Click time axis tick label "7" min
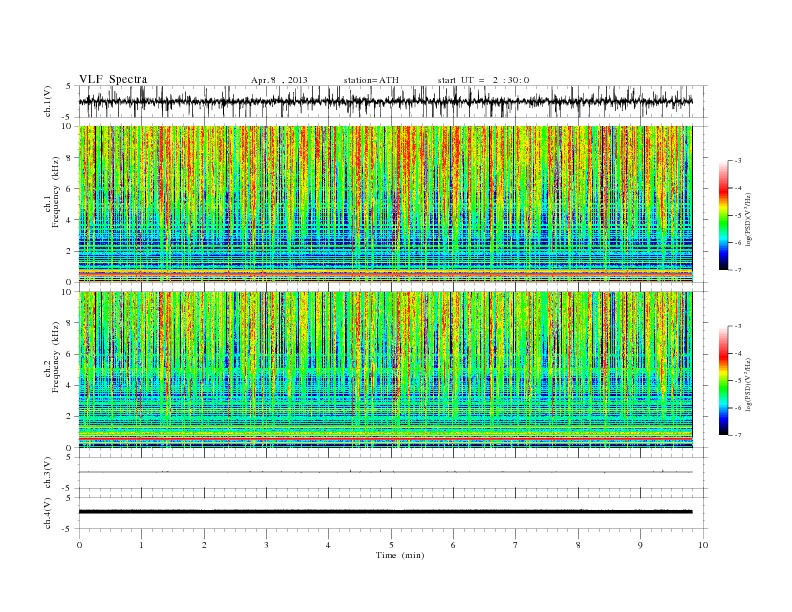This screenshot has width=792, height=612. pyautogui.click(x=516, y=545)
